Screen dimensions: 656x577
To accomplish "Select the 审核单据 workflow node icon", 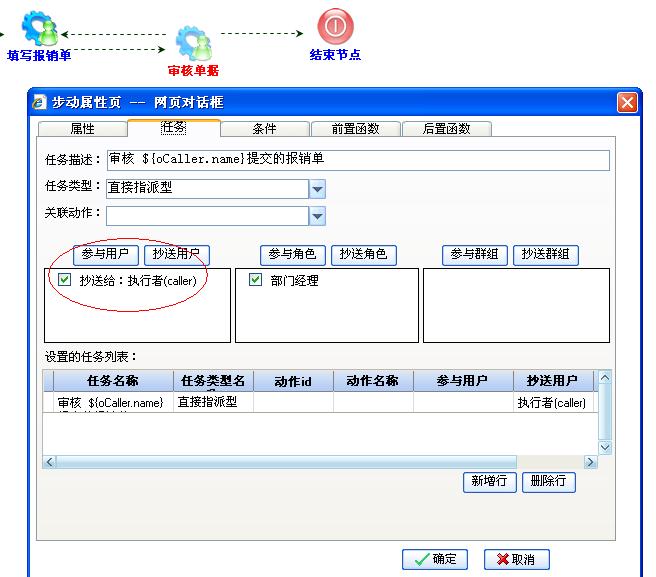I will 194,43.
